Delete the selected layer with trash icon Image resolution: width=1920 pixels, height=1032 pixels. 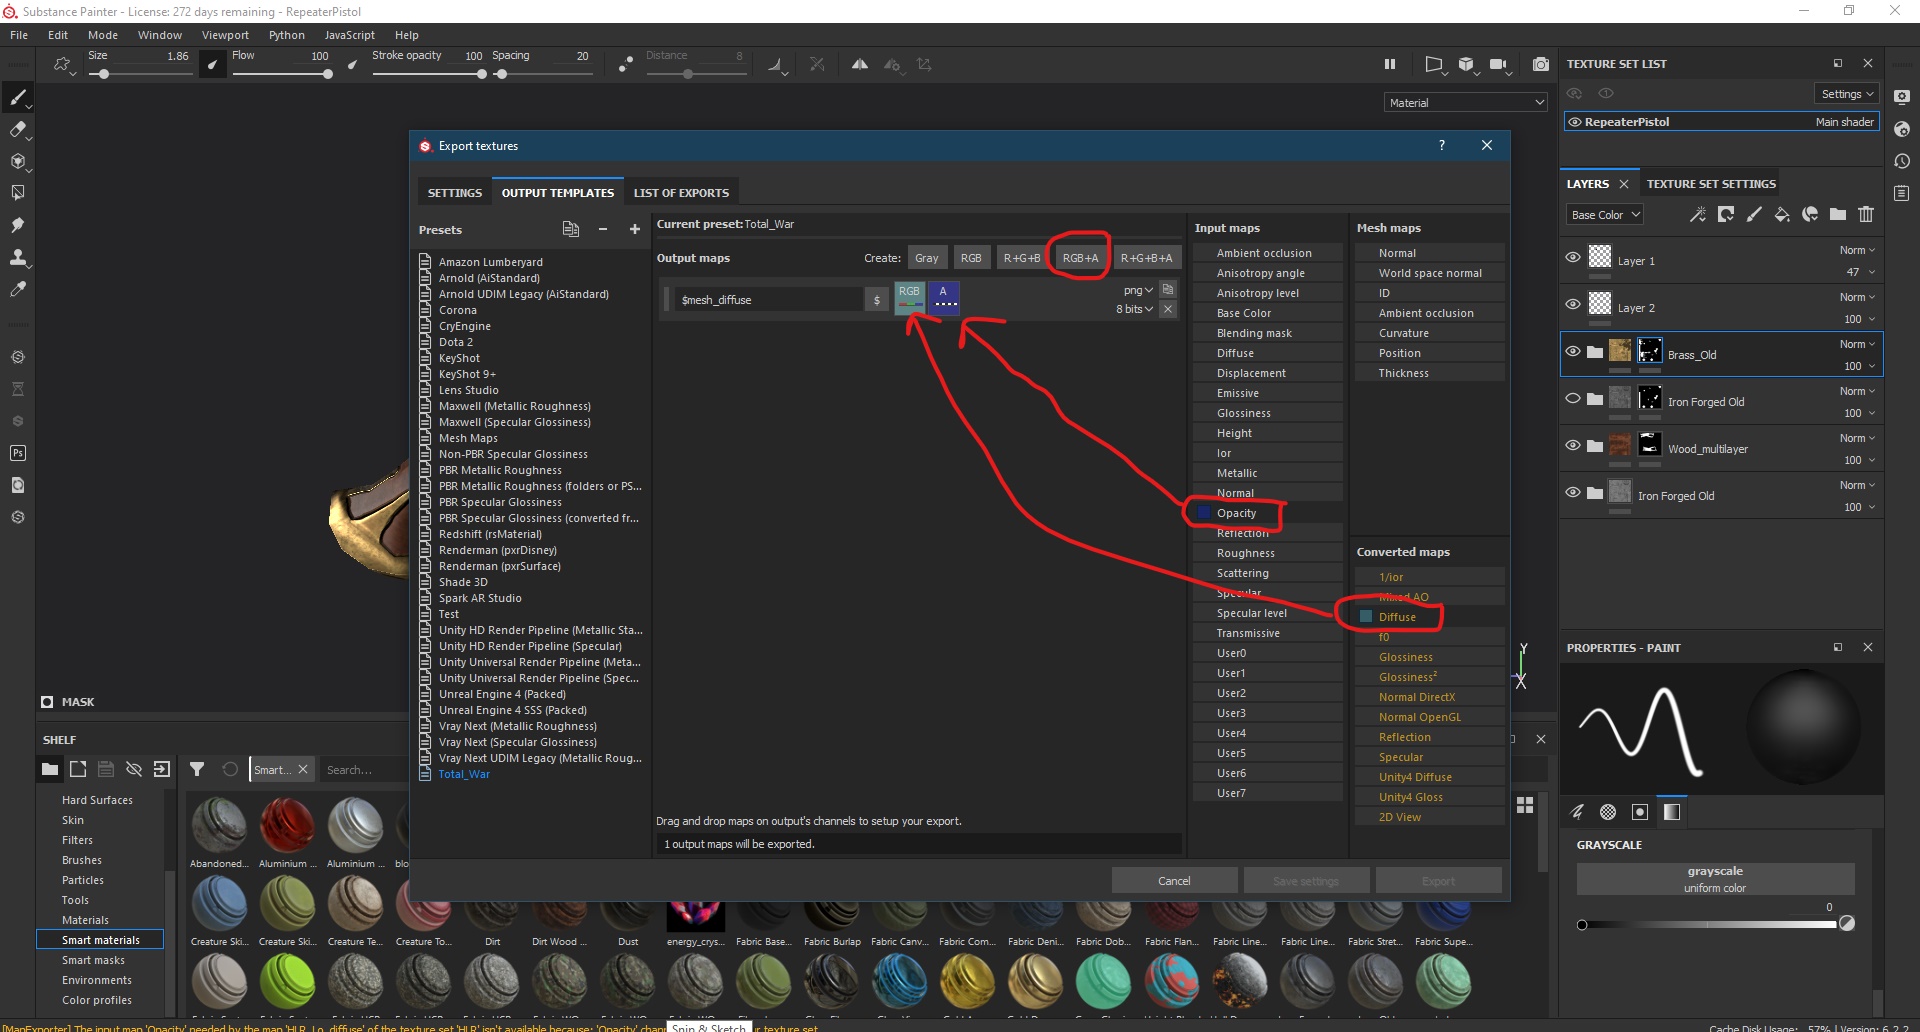point(1866,215)
